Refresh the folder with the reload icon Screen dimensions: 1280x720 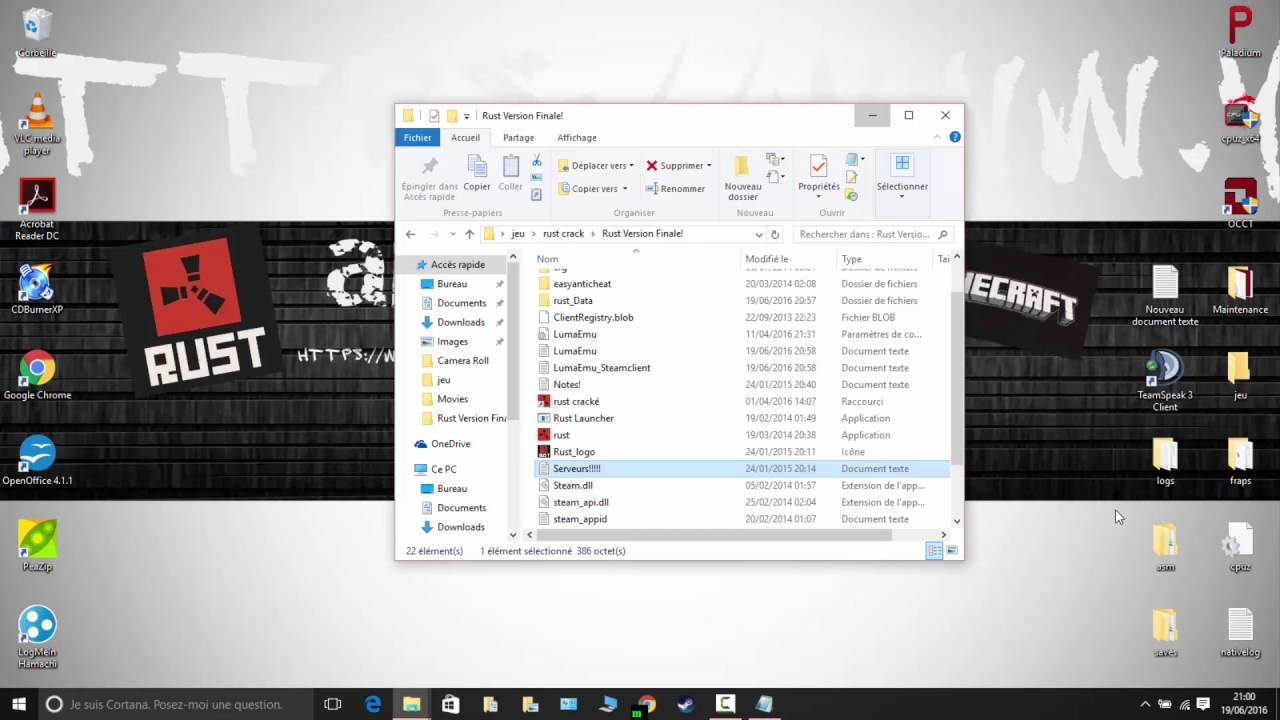[x=774, y=234]
